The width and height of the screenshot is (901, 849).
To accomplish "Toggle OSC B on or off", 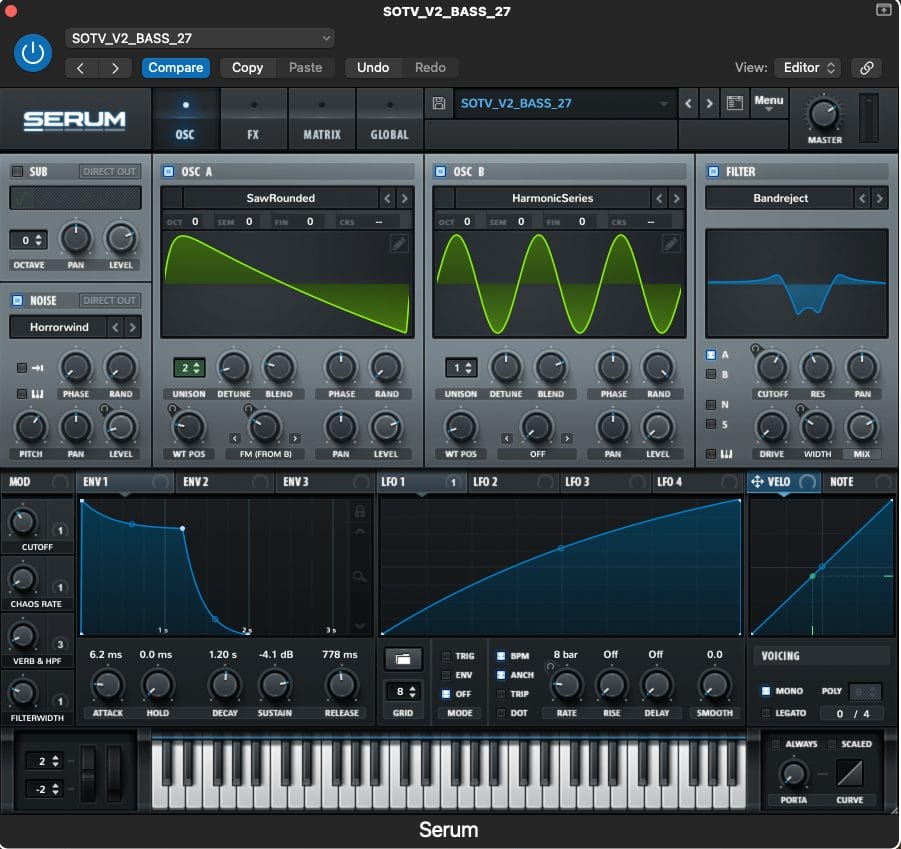I will coord(440,171).
